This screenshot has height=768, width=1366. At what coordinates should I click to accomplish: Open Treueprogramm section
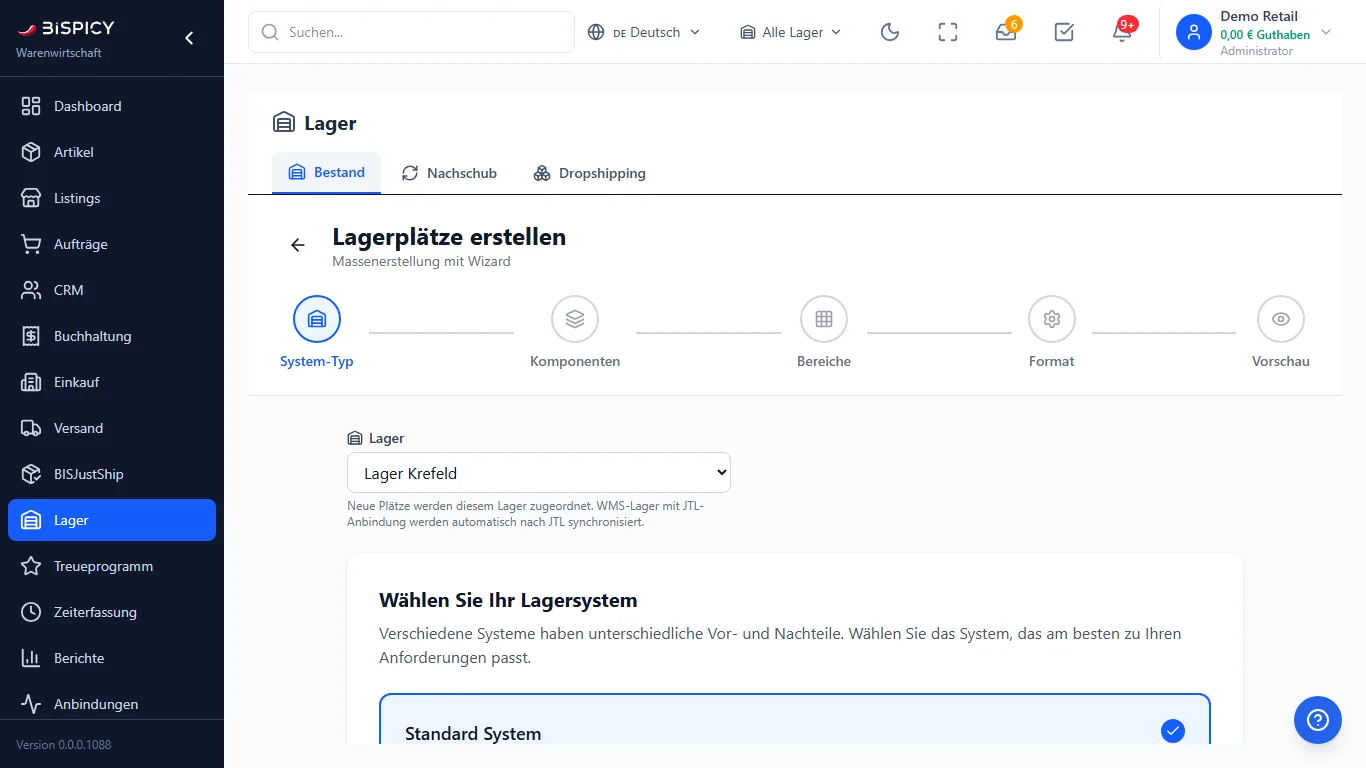coord(112,566)
